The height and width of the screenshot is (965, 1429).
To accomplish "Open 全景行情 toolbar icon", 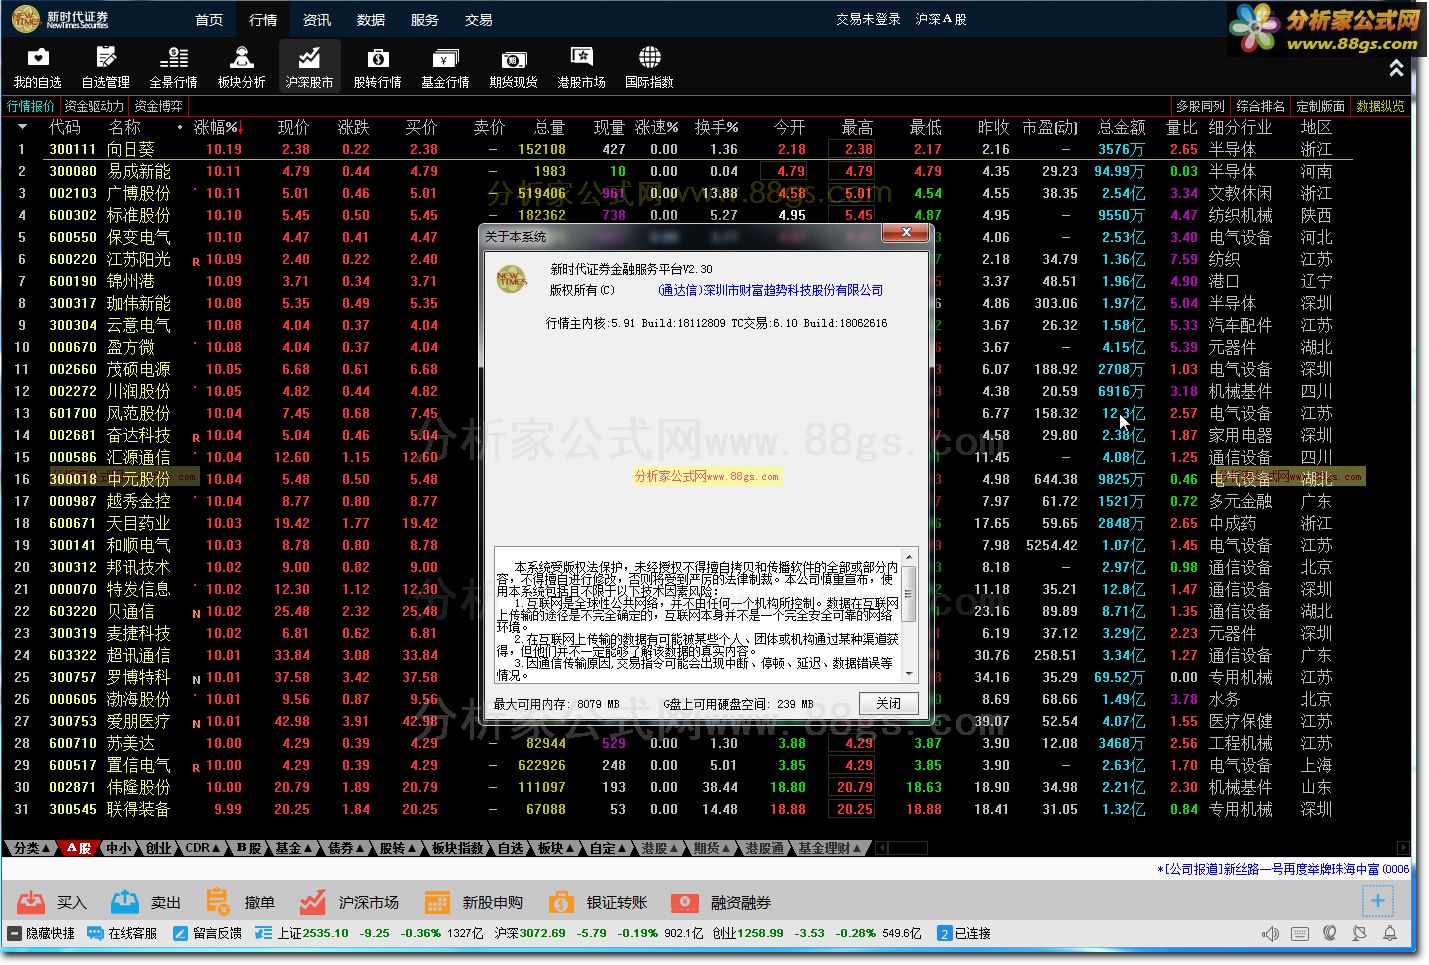I will click(x=173, y=67).
